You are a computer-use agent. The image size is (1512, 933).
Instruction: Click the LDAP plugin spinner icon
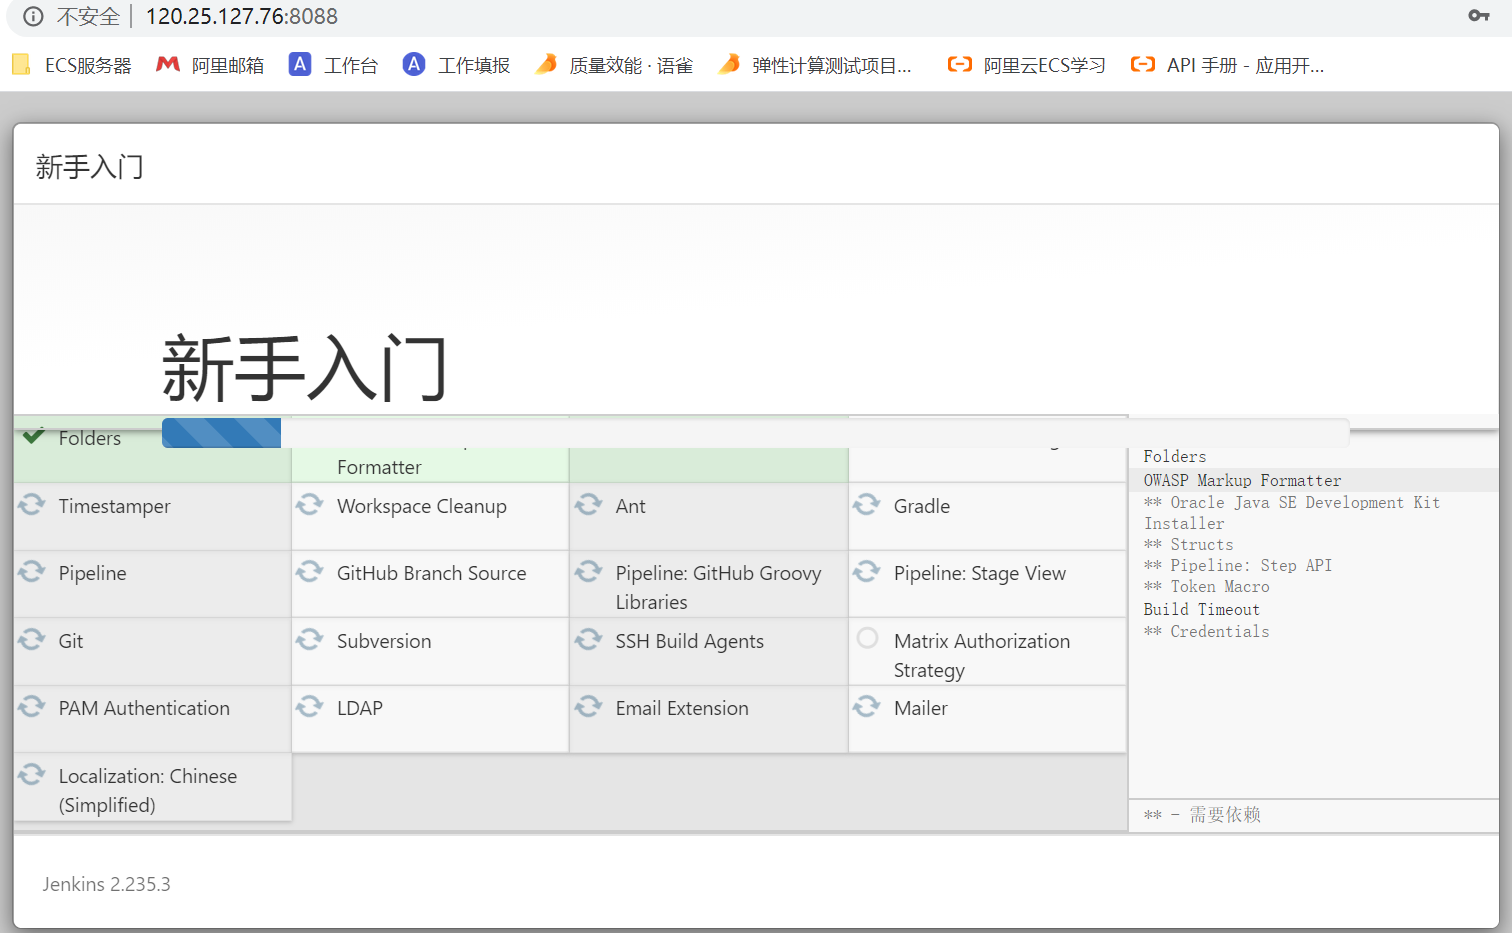click(310, 706)
